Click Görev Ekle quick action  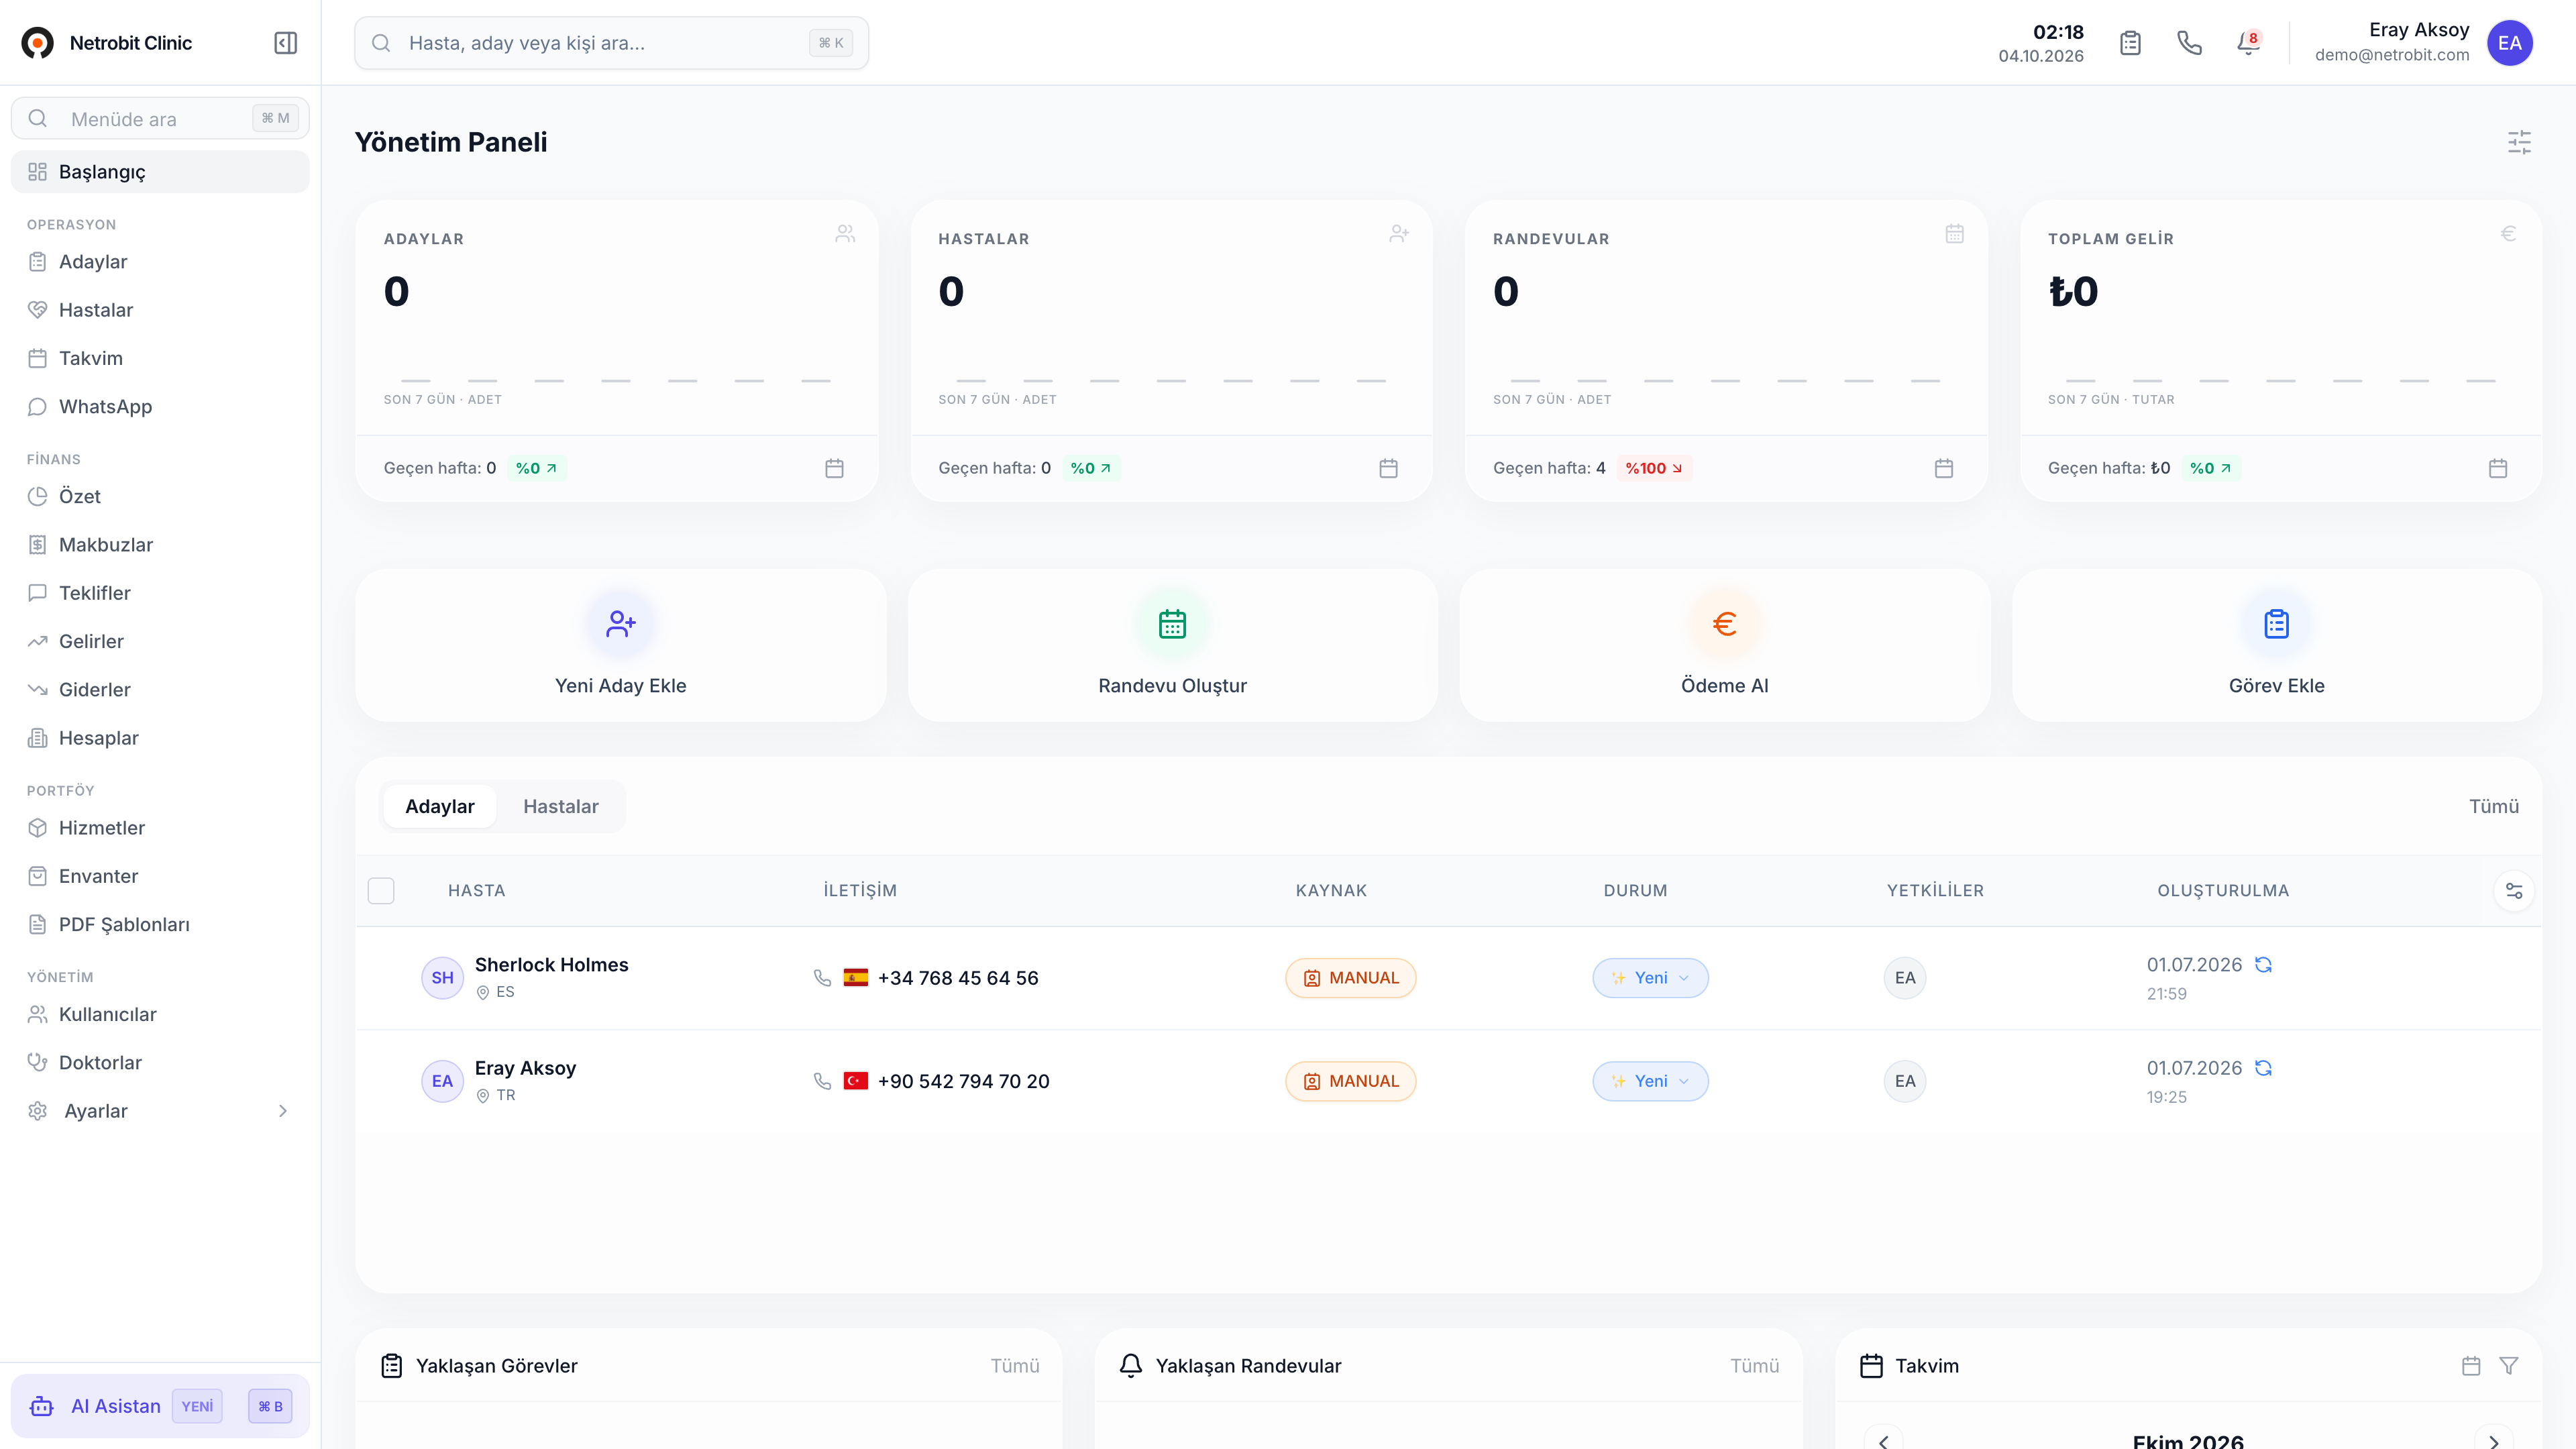(x=2276, y=646)
